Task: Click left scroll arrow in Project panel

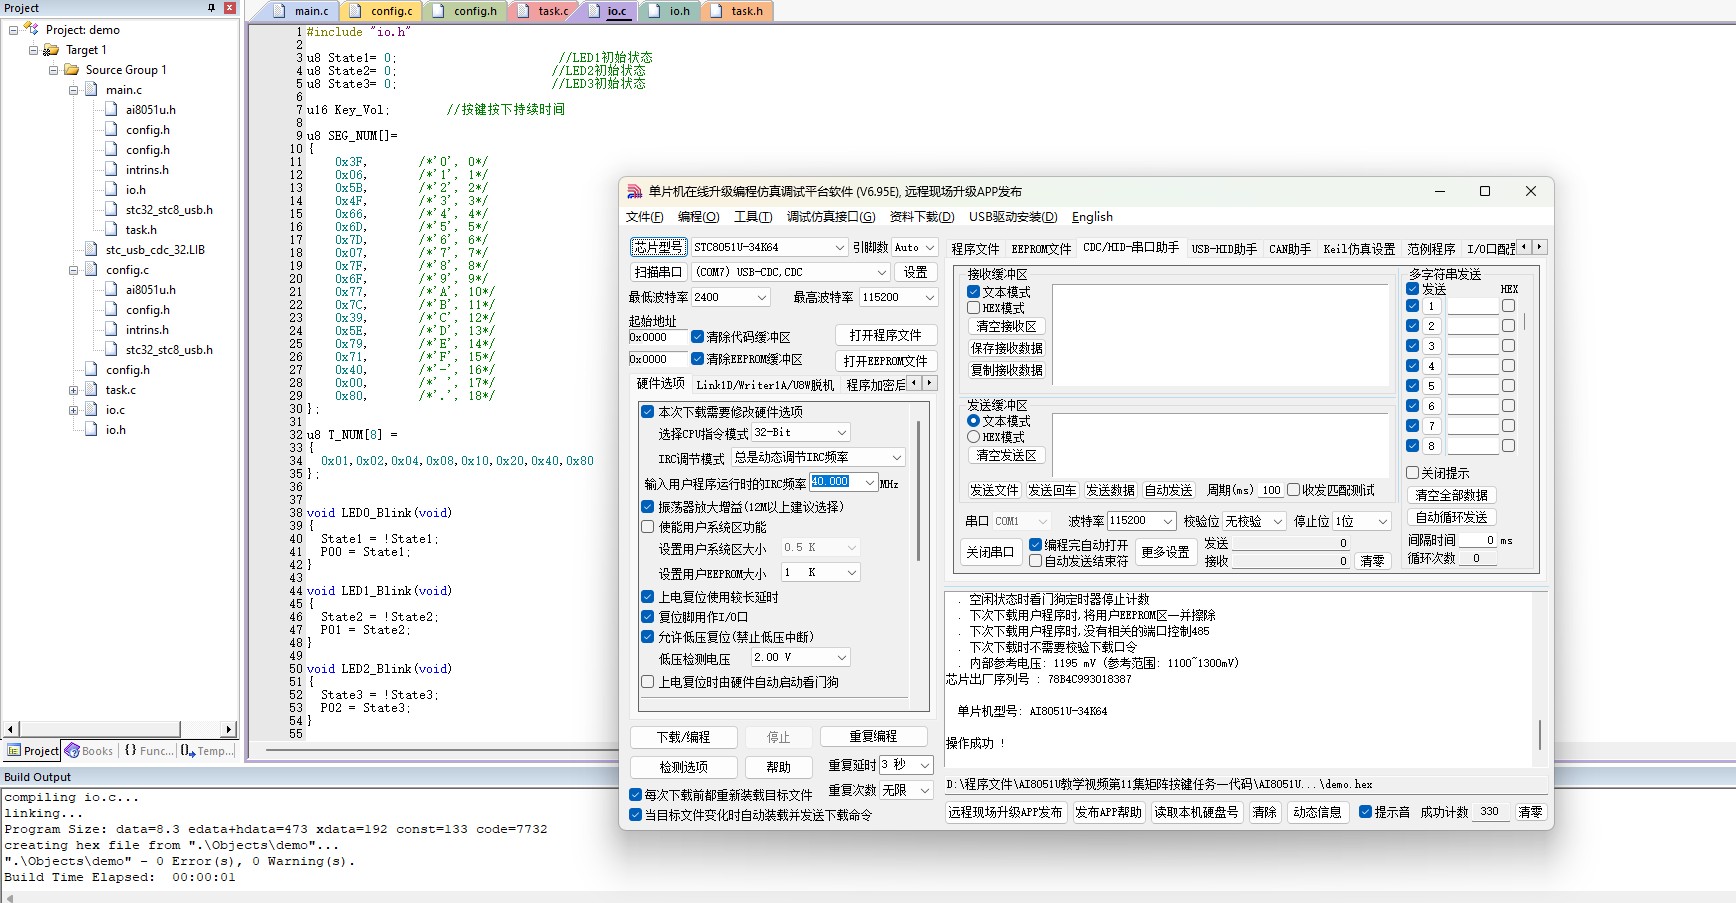Action: [10, 730]
